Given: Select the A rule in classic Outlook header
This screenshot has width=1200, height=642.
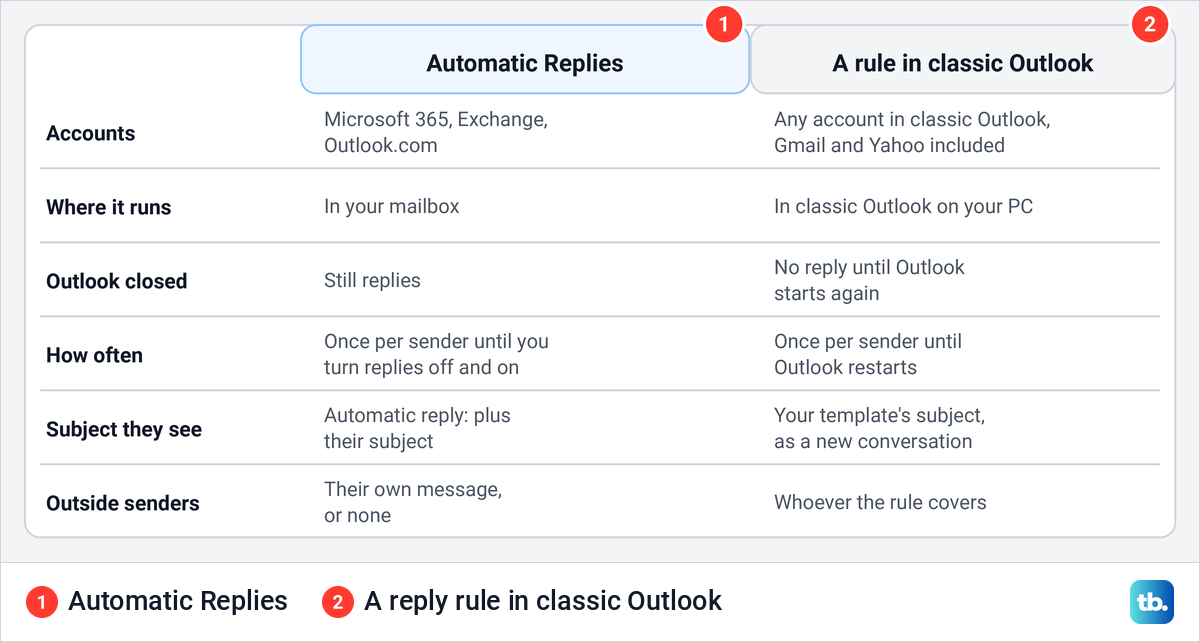Looking at the screenshot, I should click(x=963, y=60).
